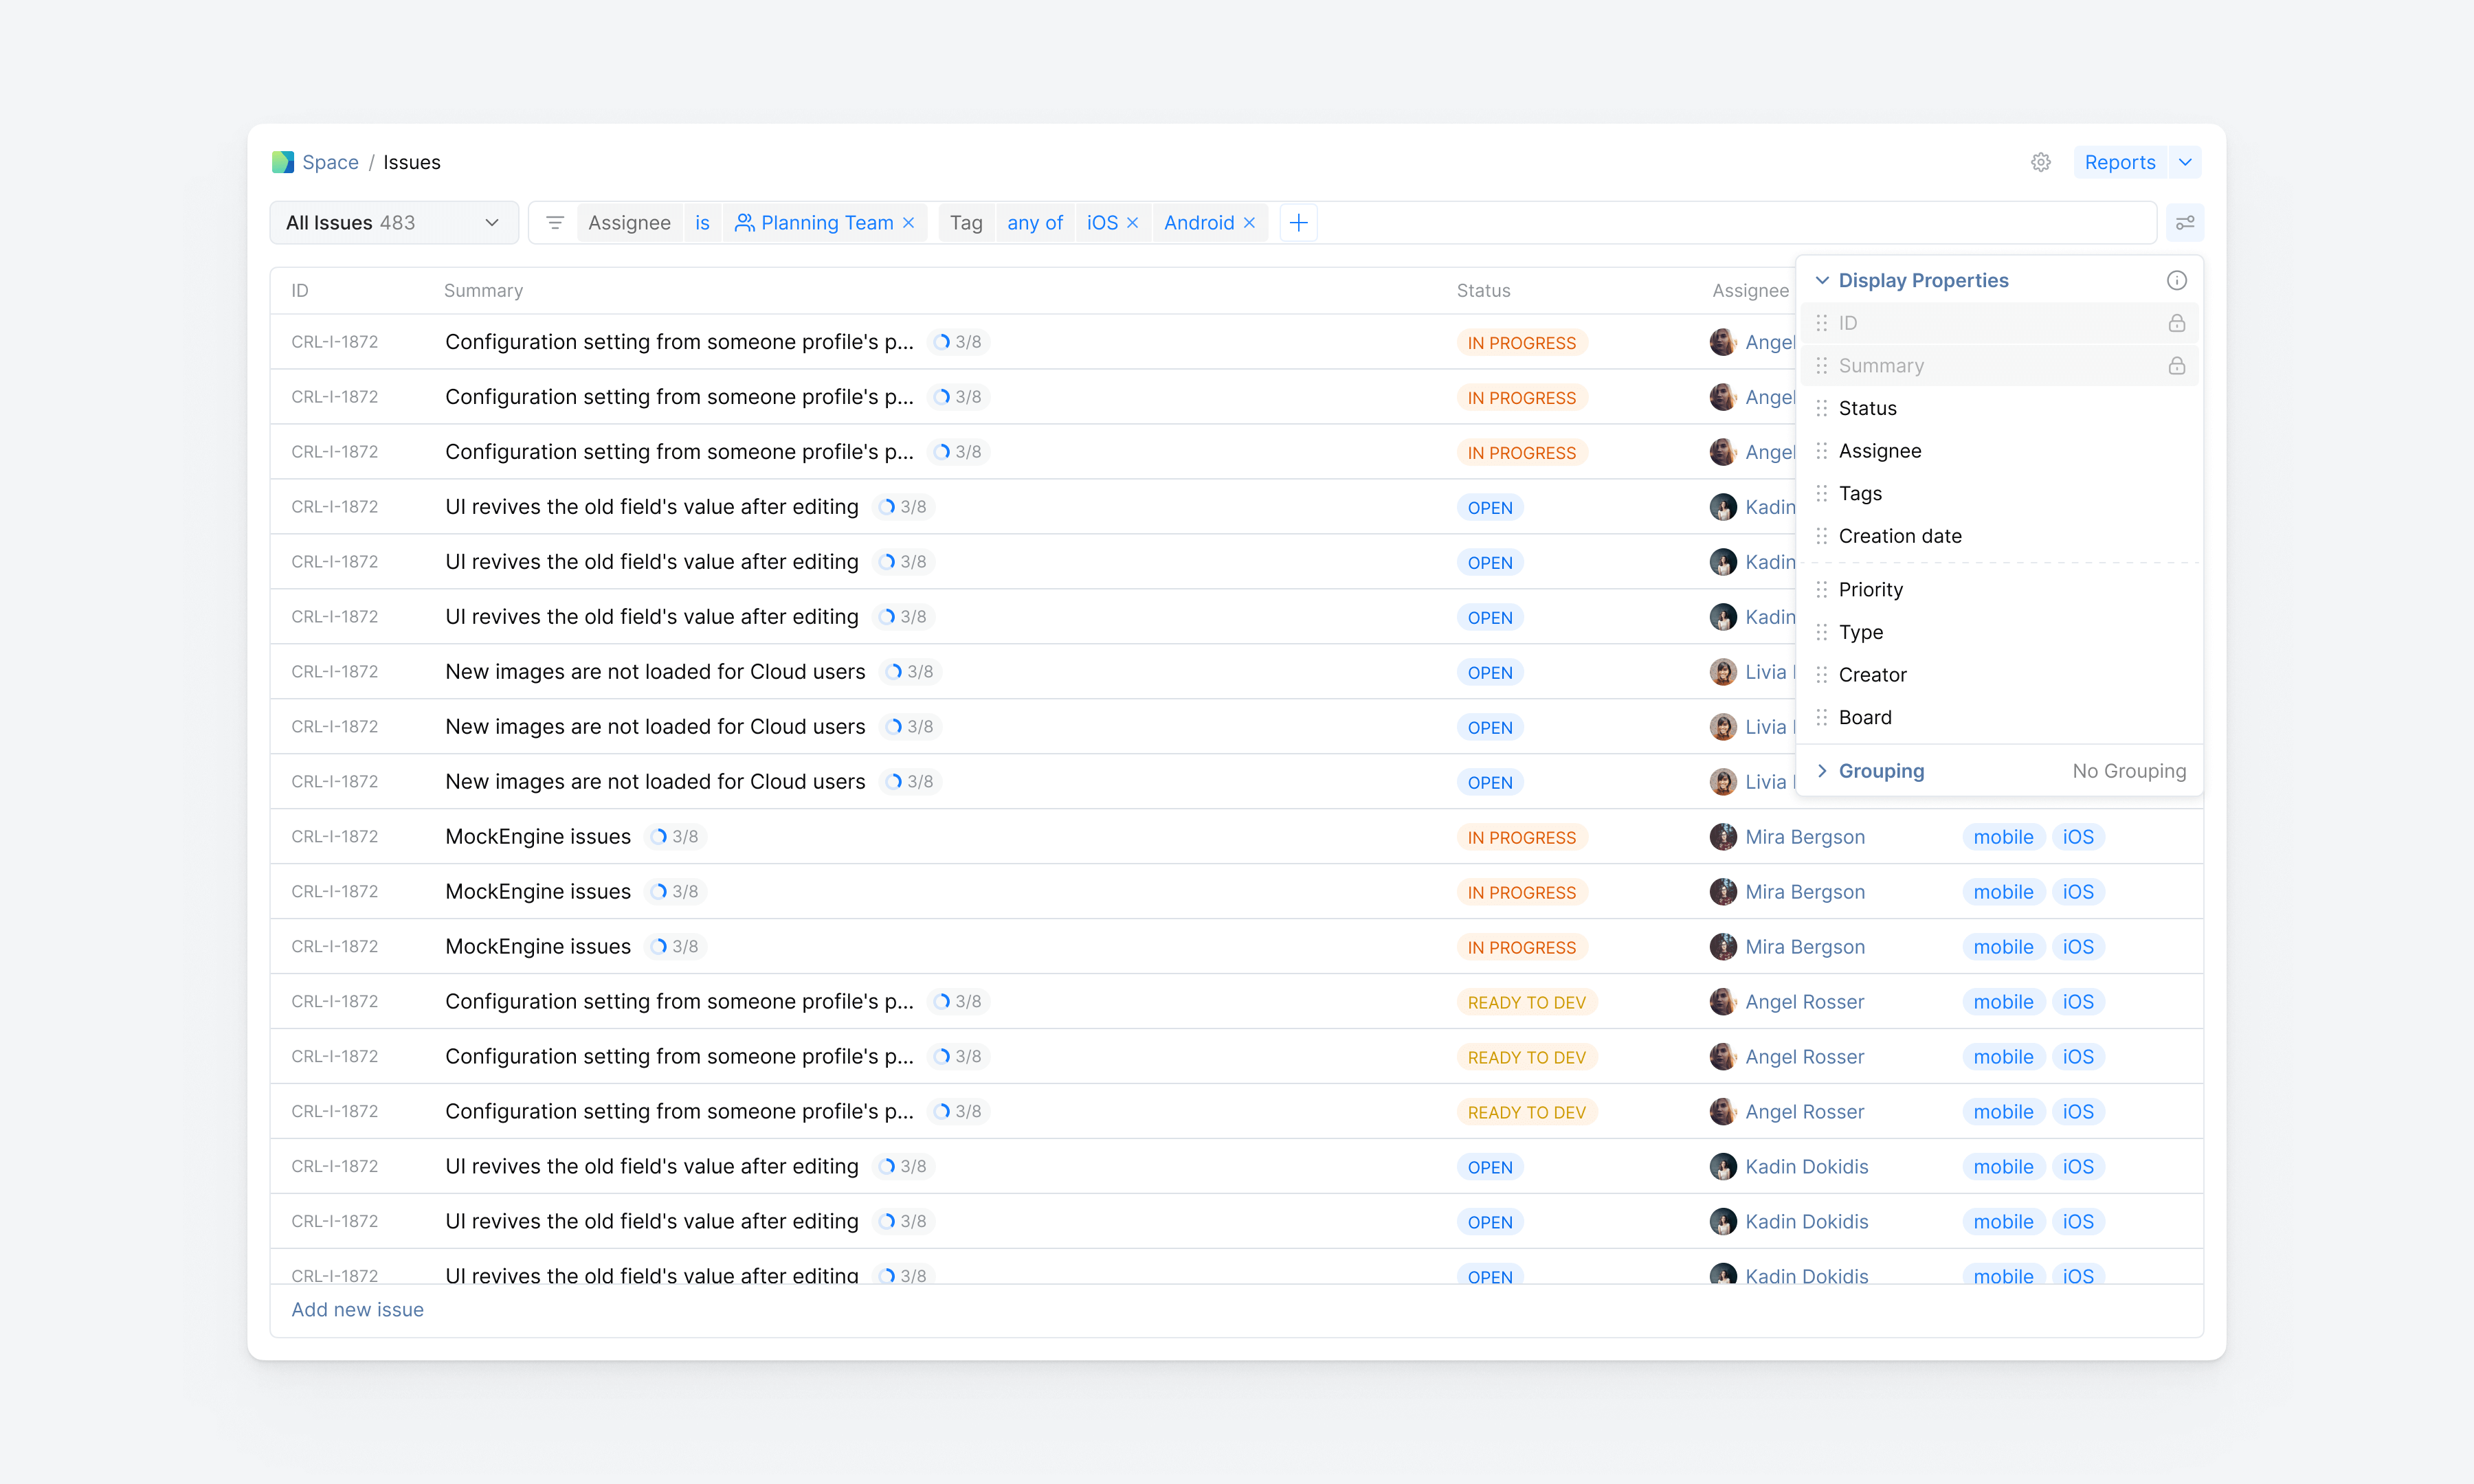
Task: Open the settings gear in the header
Action: [2041, 162]
